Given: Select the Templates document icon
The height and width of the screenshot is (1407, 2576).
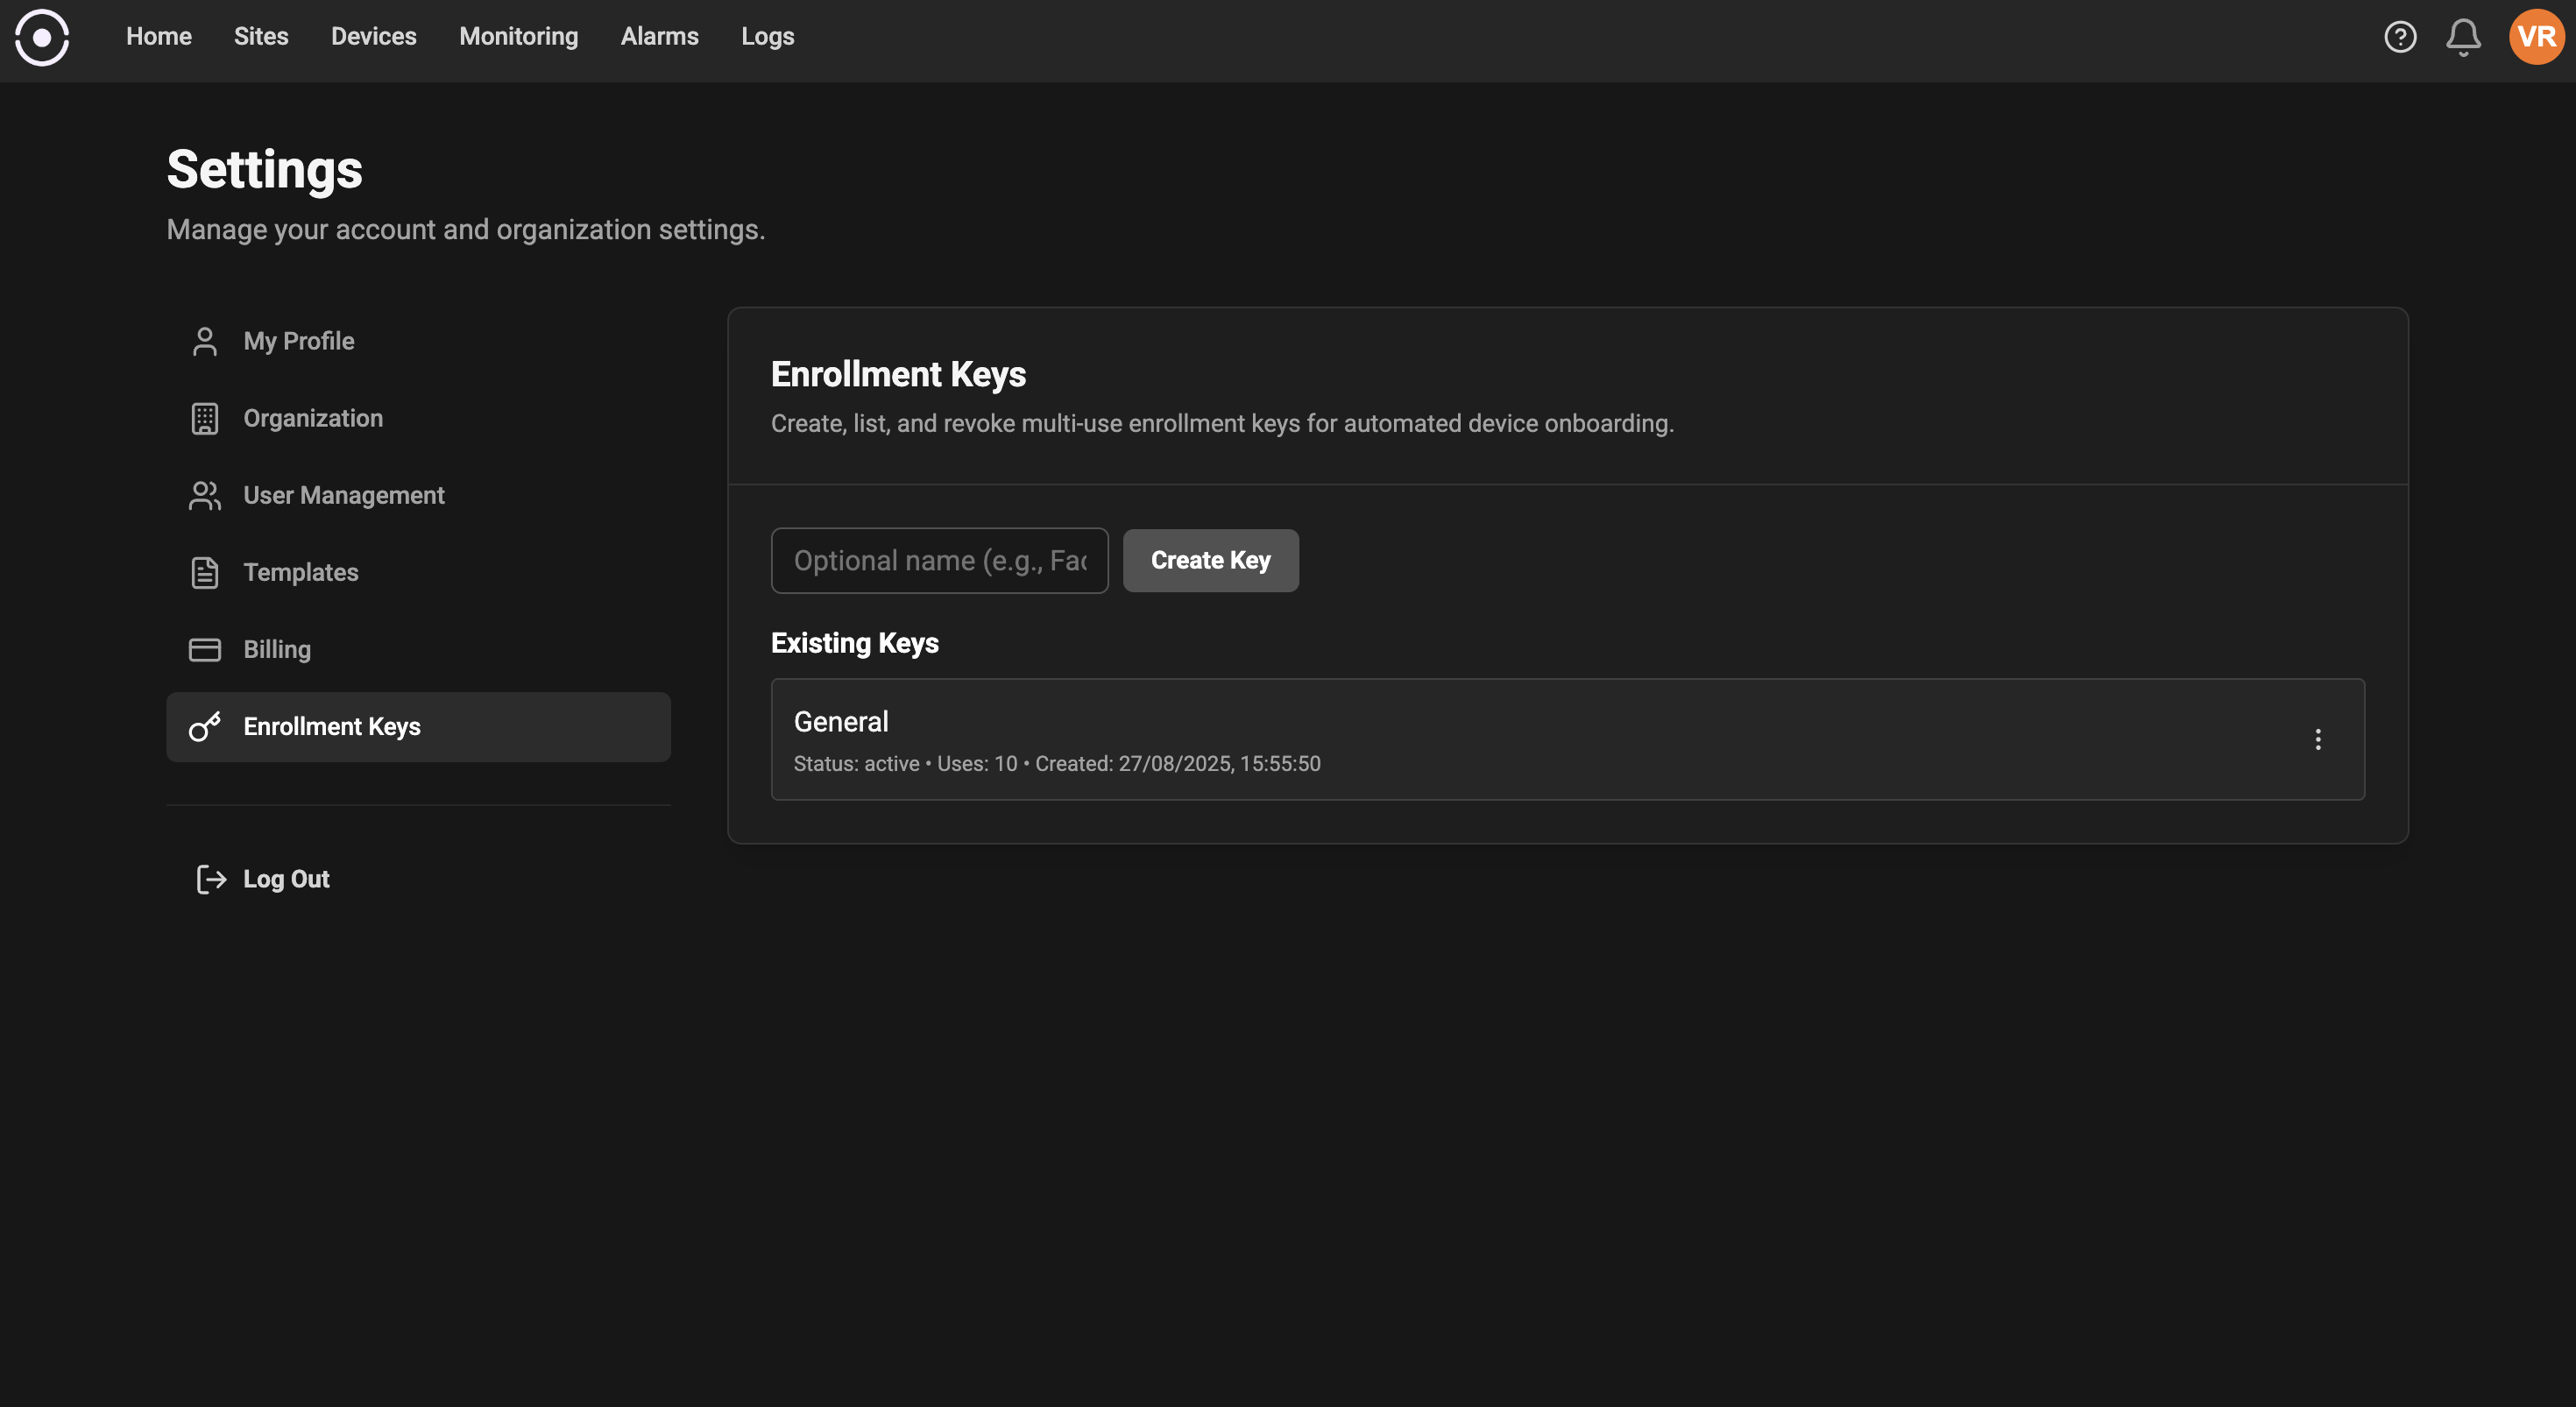Looking at the screenshot, I should coord(205,572).
